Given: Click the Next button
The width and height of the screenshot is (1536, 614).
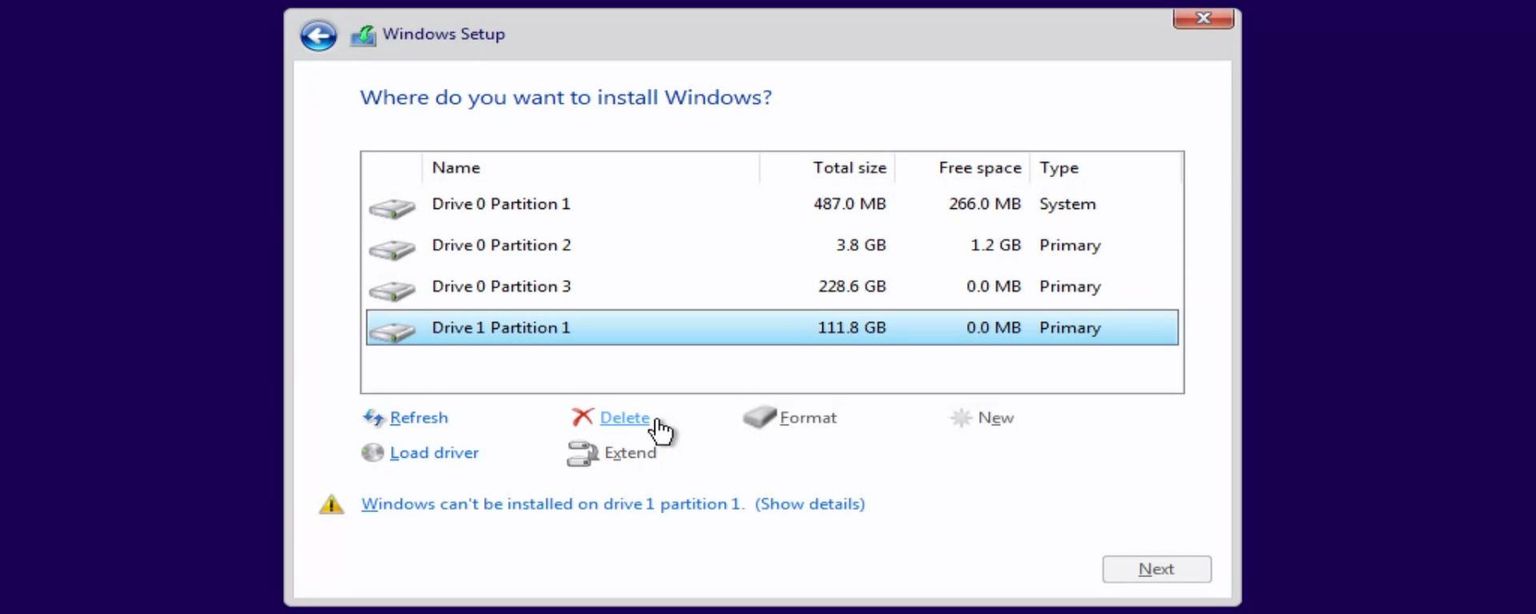Looking at the screenshot, I should pyautogui.click(x=1156, y=568).
